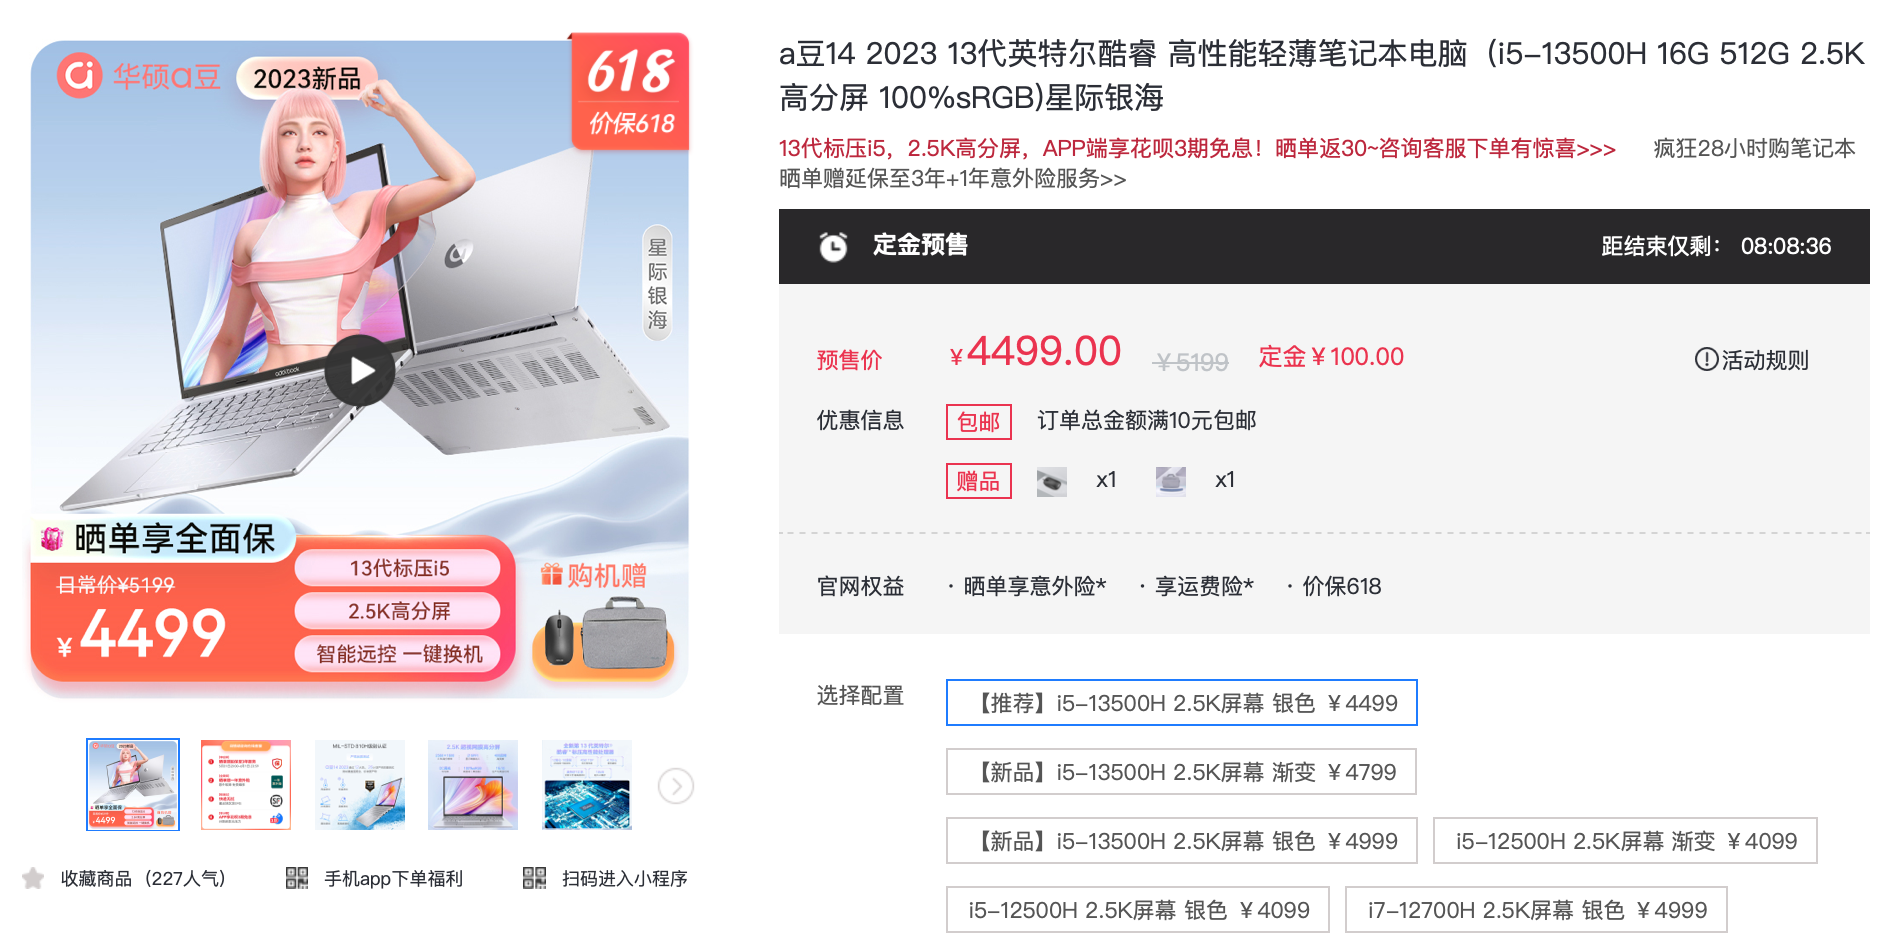Image resolution: width=1900 pixels, height=950 pixels.
Task: Click the alarm clock presale icon
Action: [x=833, y=246]
